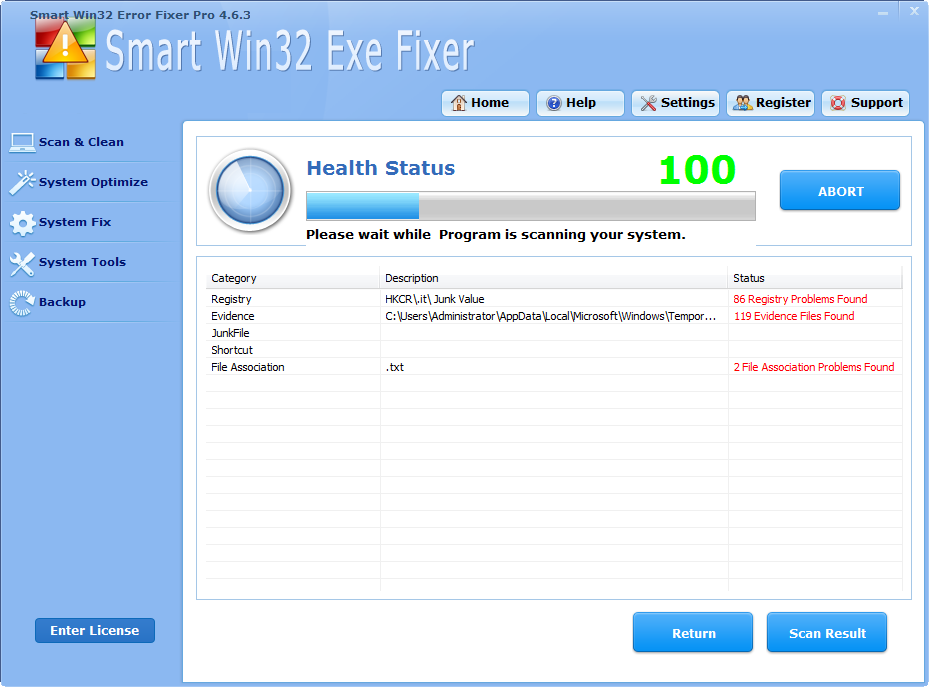Open the Help section
Screen dimensions: 929x687
(580, 102)
